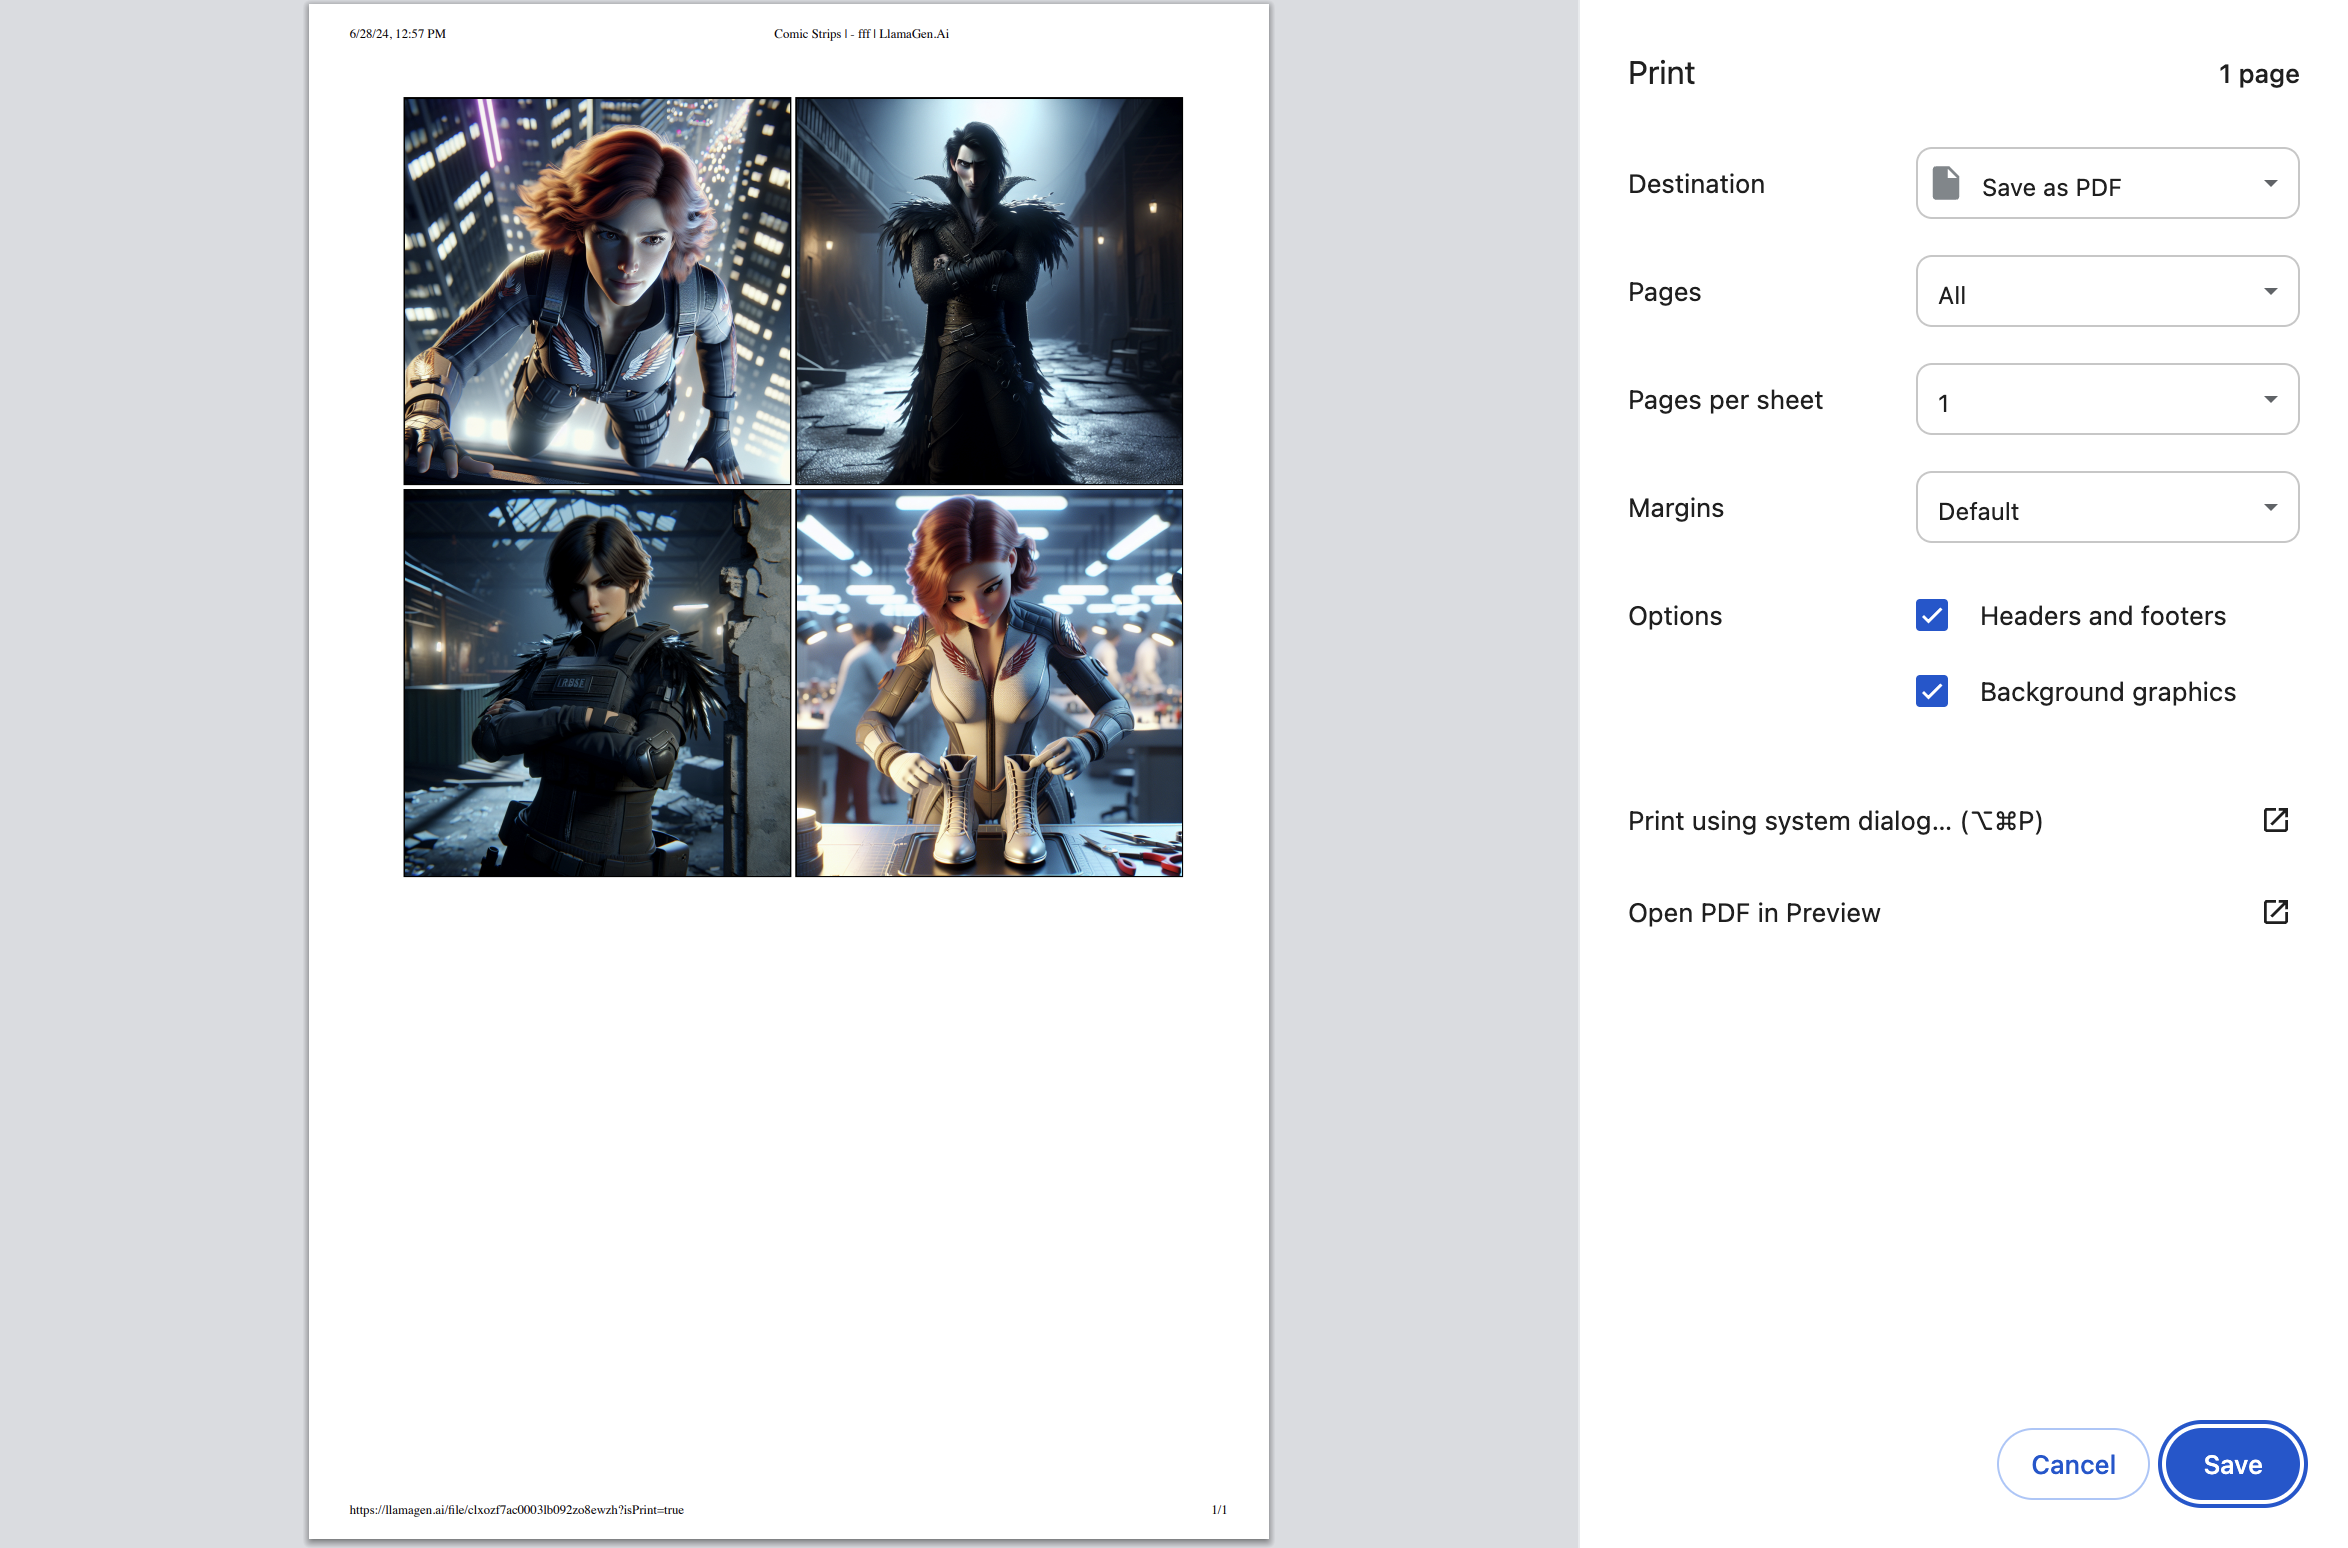Image resolution: width=2348 pixels, height=1548 pixels.
Task: Open the Pages per sheet dropdown
Action: click(2107, 400)
